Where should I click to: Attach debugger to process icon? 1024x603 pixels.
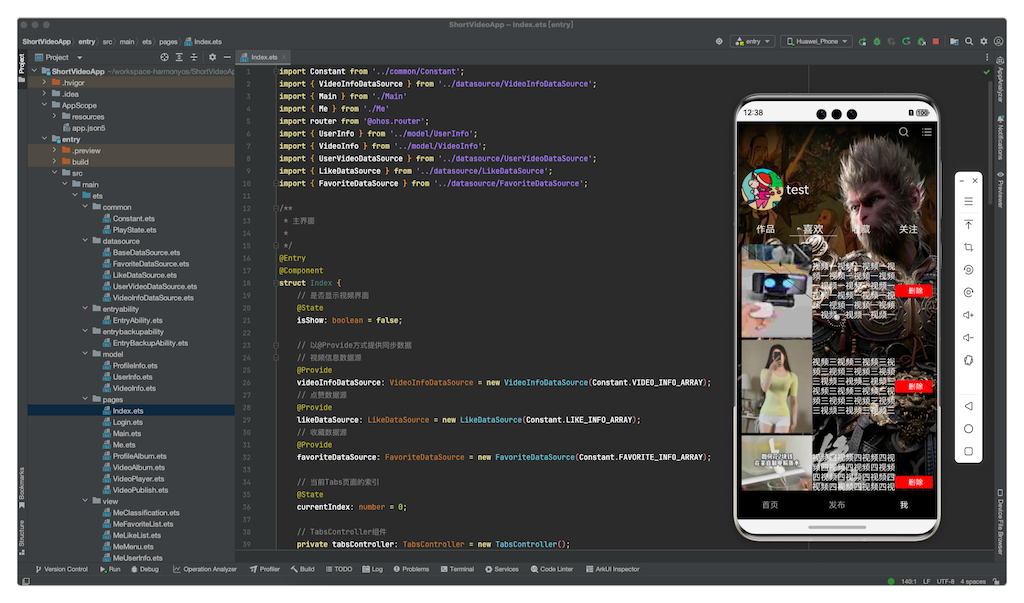pos(921,41)
